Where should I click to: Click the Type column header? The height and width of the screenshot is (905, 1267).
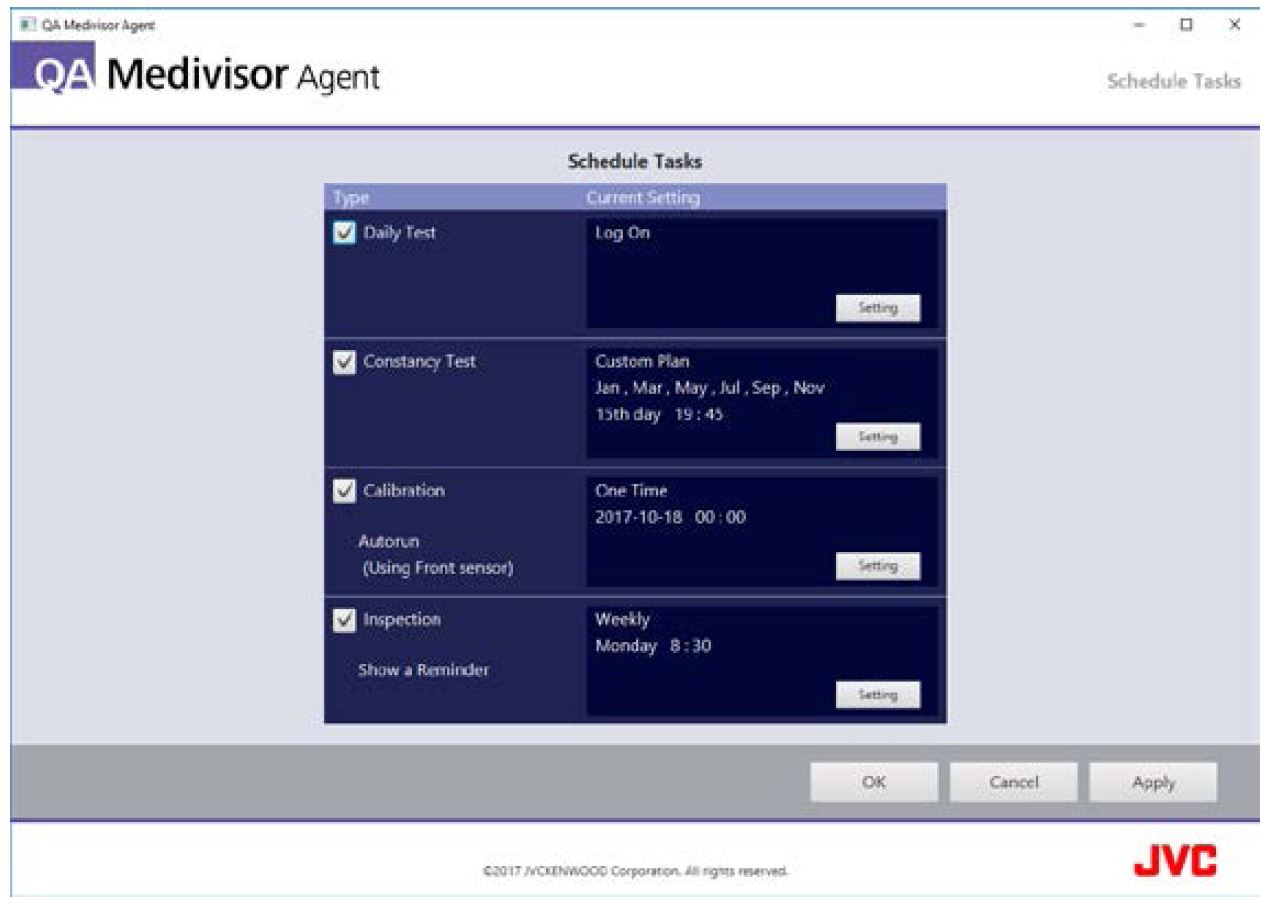point(351,198)
